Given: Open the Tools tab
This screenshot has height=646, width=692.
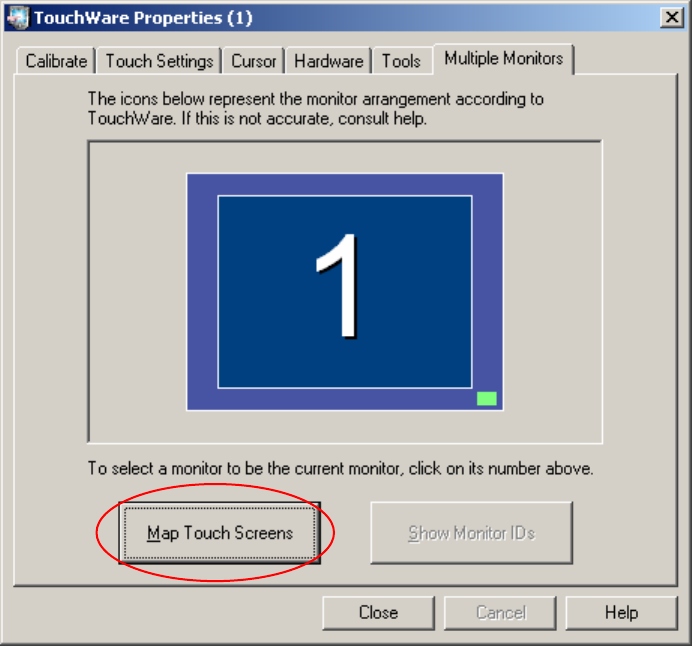Looking at the screenshot, I should click(401, 61).
